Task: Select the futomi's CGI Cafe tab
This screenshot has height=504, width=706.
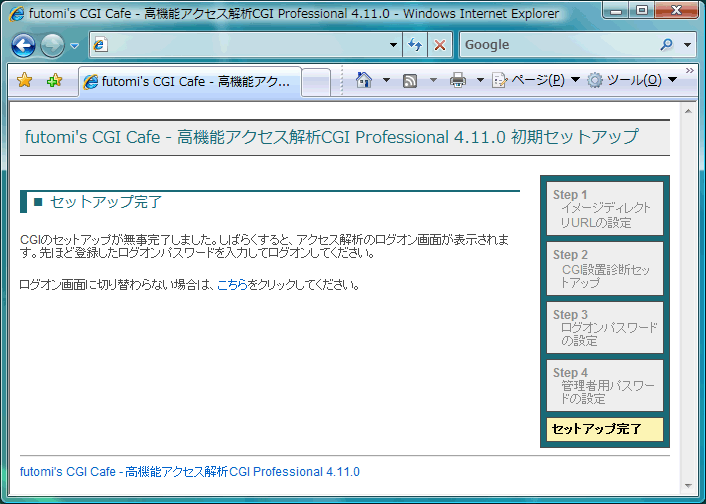Action: tap(190, 82)
